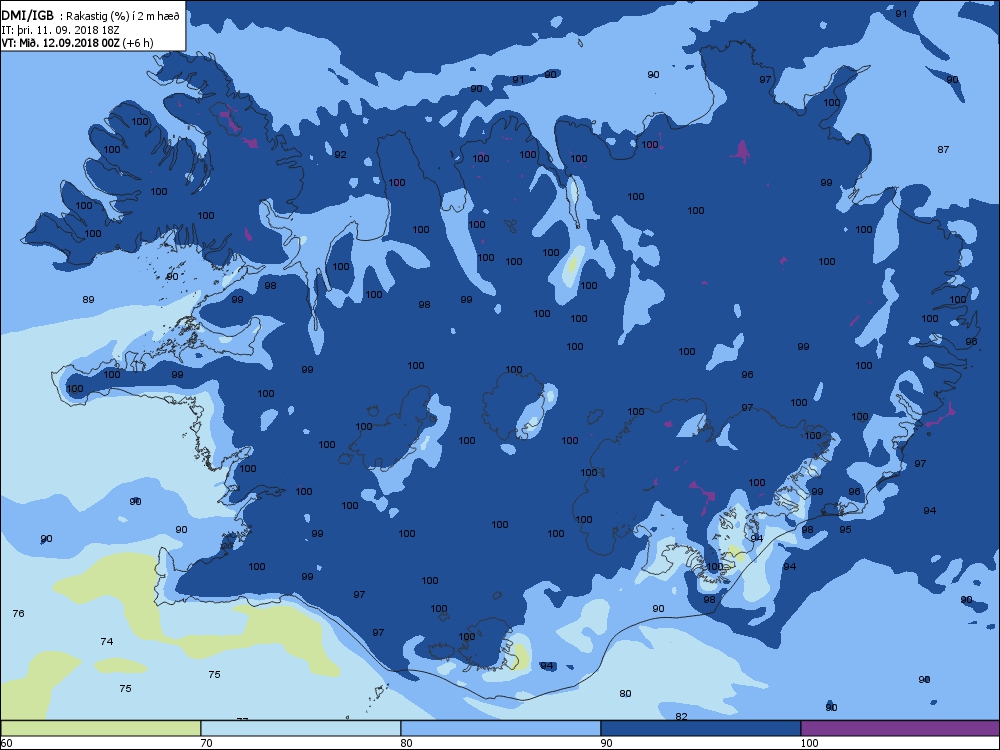This screenshot has height=750, width=1000.
Task: Click the legend label "70"
Action: point(206,742)
